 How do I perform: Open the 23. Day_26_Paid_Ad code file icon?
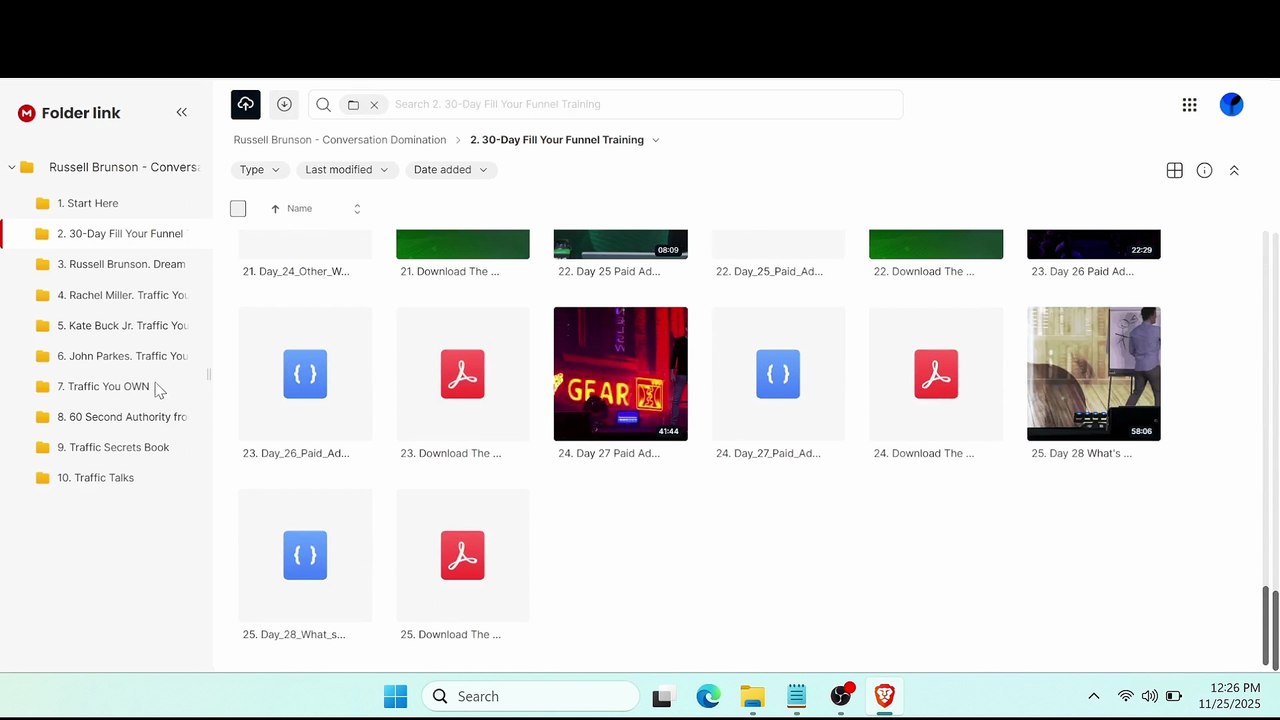point(305,374)
